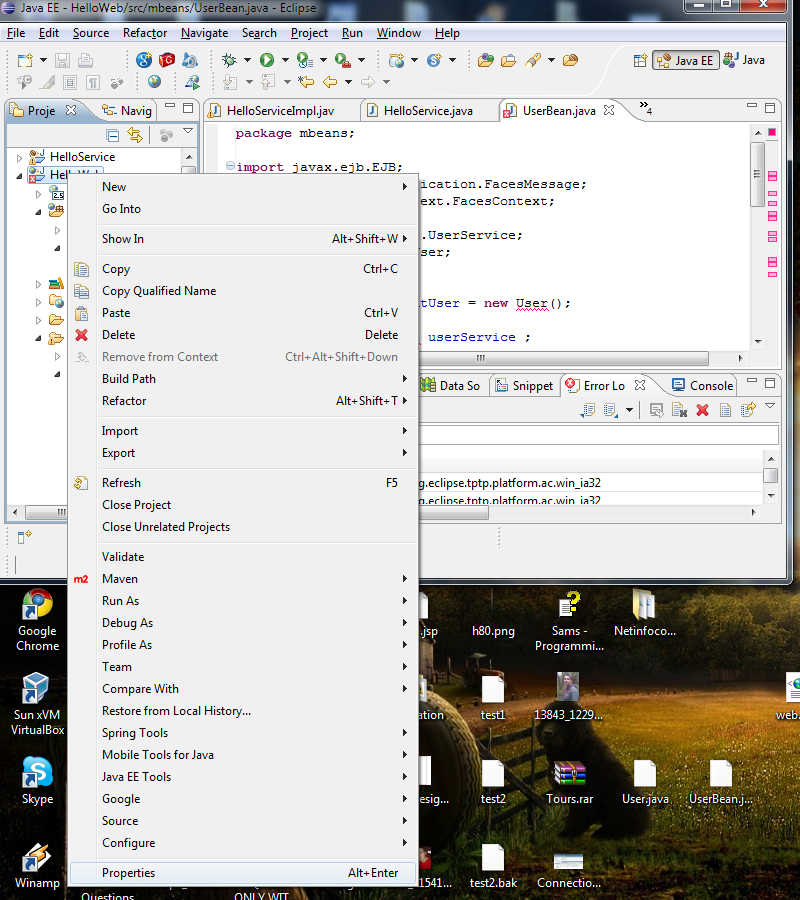Switch to the Navigator view tab

[127, 111]
